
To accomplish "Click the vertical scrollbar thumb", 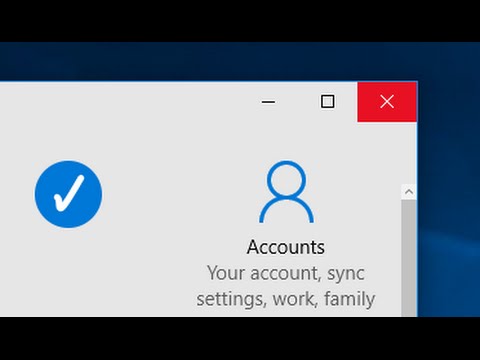I will click(409, 258).
